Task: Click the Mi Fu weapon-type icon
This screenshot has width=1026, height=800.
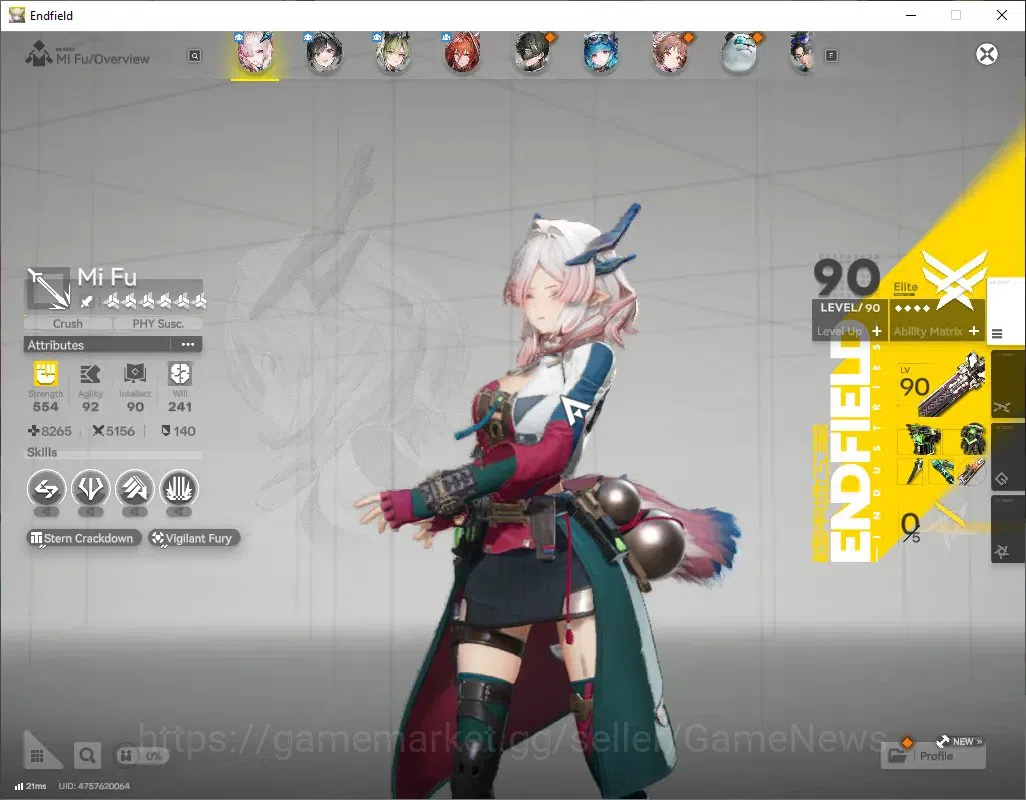Action: pos(48,288)
